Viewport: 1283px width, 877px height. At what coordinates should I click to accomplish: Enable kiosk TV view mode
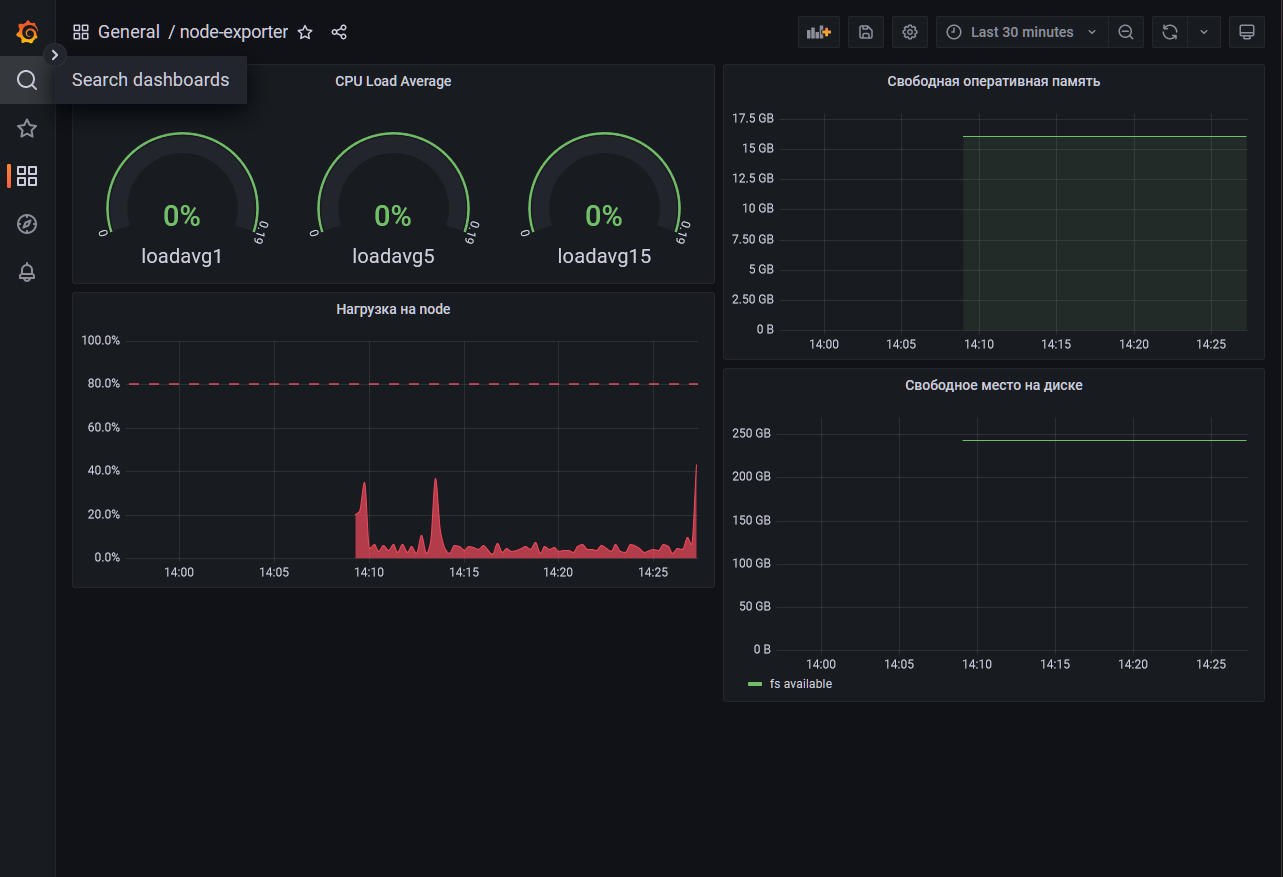coord(1247,31)
